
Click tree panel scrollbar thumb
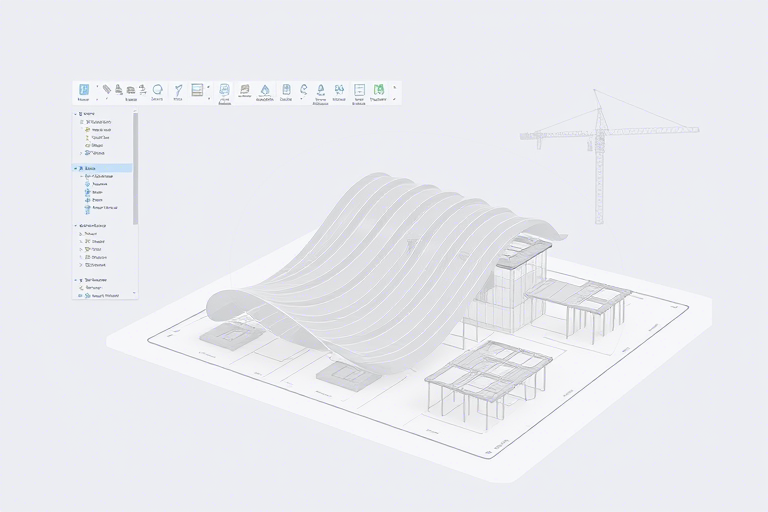pyautogui.click(x=135, y=169)
